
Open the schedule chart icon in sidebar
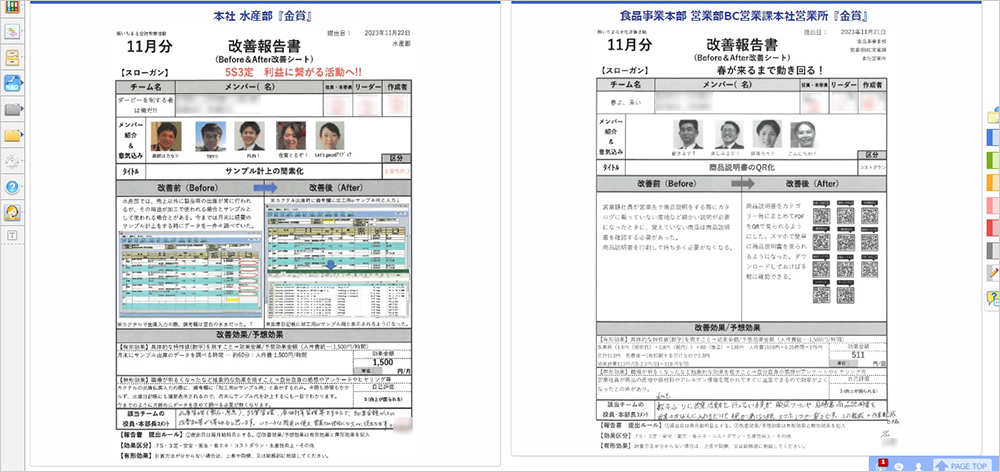(12, 32)
